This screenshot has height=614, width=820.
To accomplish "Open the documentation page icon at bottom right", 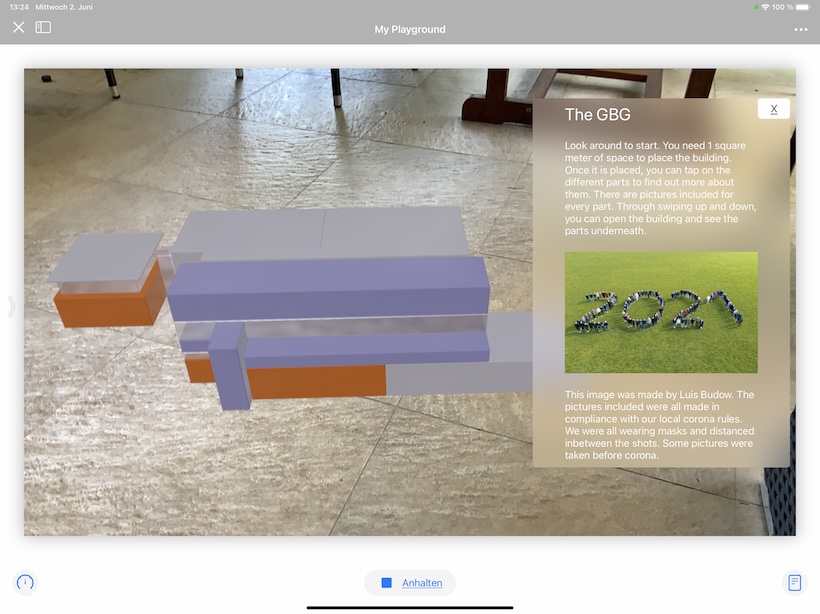I will coord(794,582).
